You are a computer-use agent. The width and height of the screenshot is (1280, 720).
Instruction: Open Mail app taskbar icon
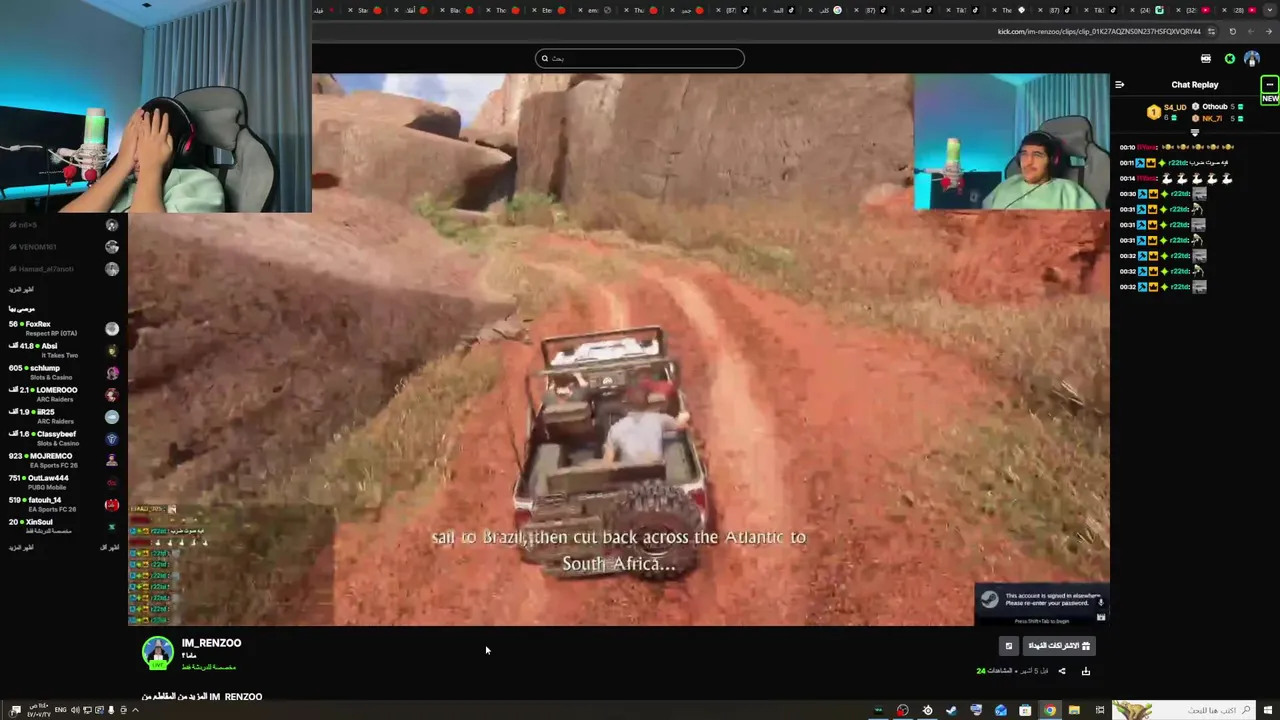coord(1001,710)
